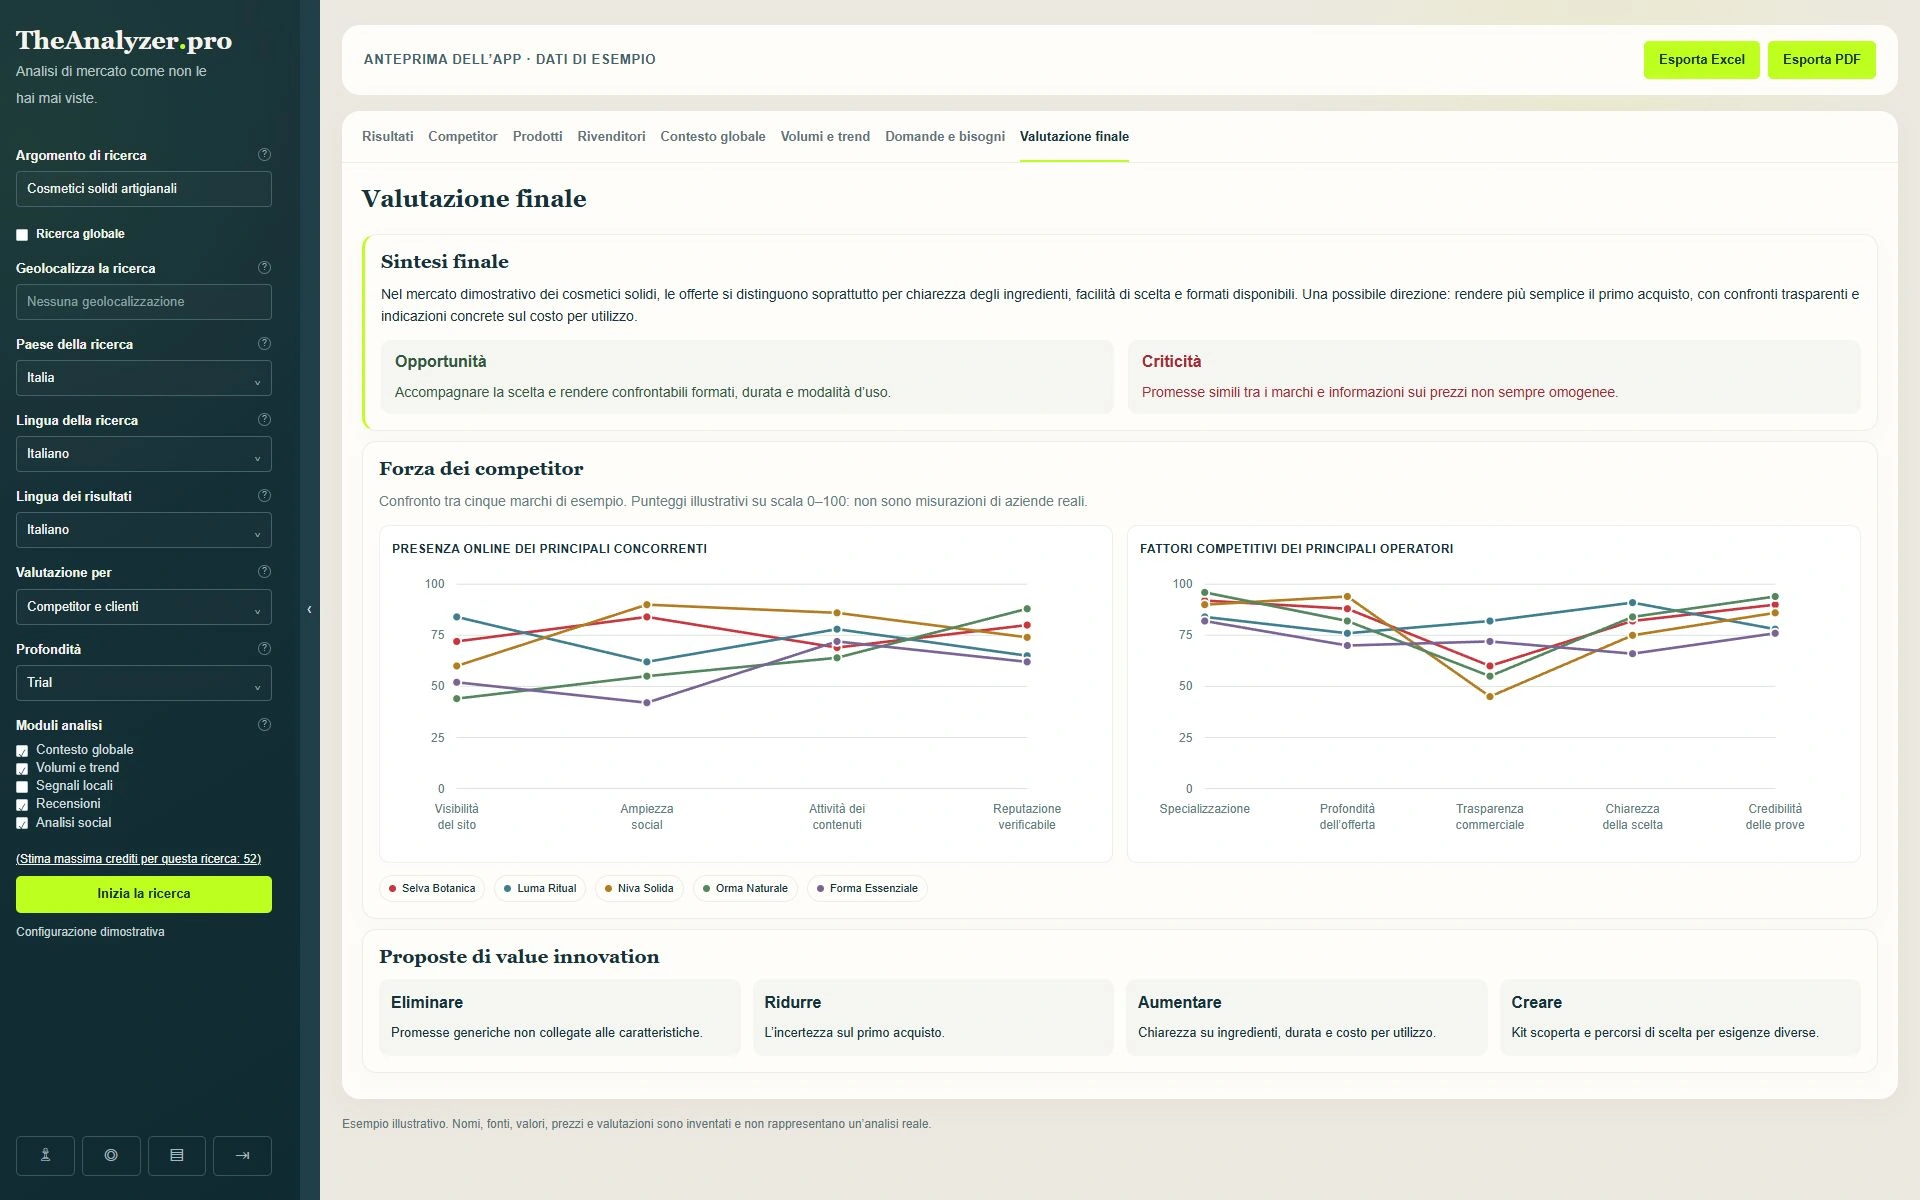Switch to the Risultati tab

coord(387,137)
